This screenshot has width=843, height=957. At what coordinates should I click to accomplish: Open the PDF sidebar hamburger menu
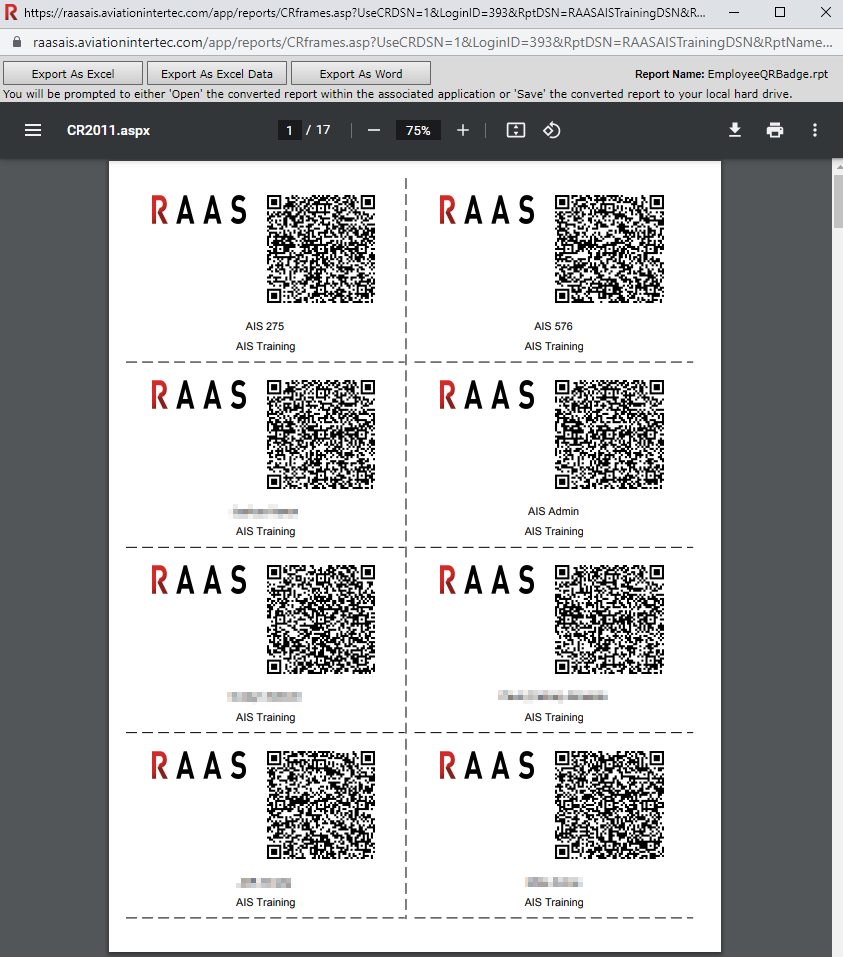[33, 130]
